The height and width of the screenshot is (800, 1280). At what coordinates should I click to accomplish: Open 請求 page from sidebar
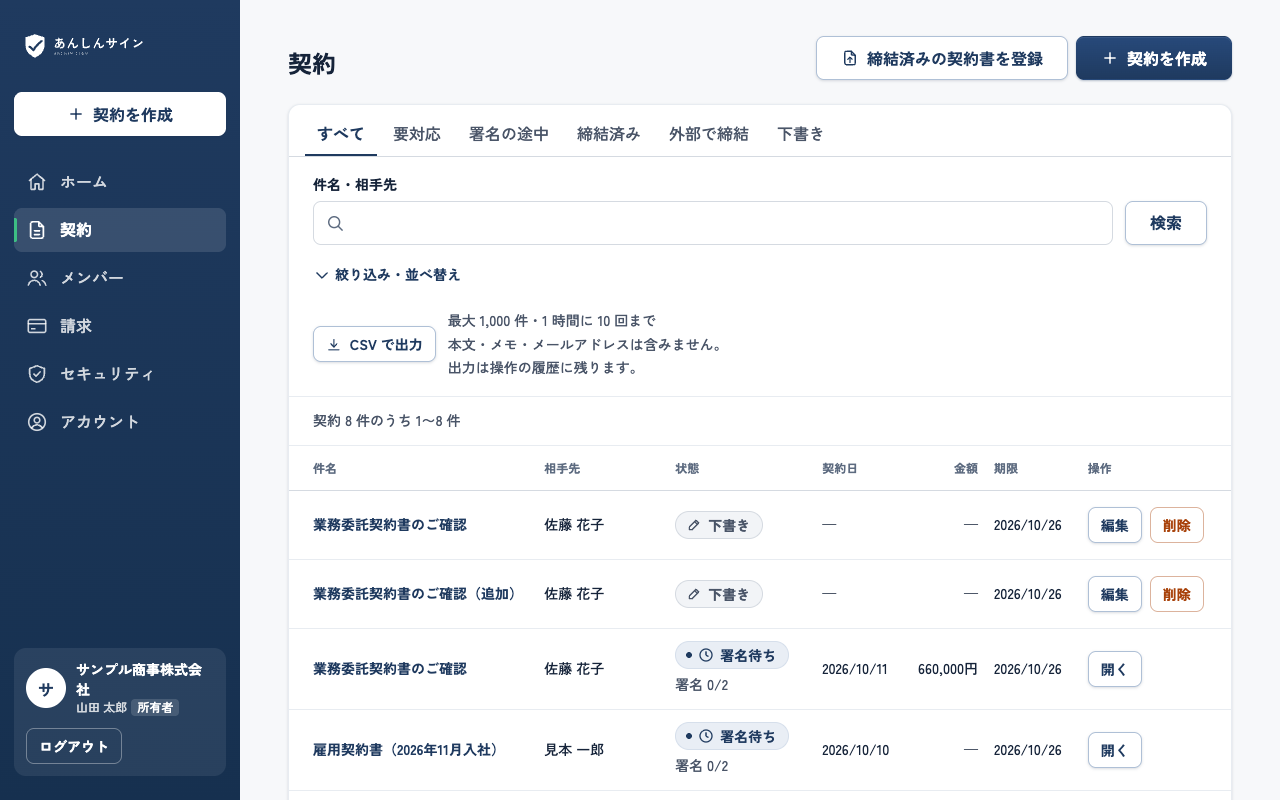(120, 326)
